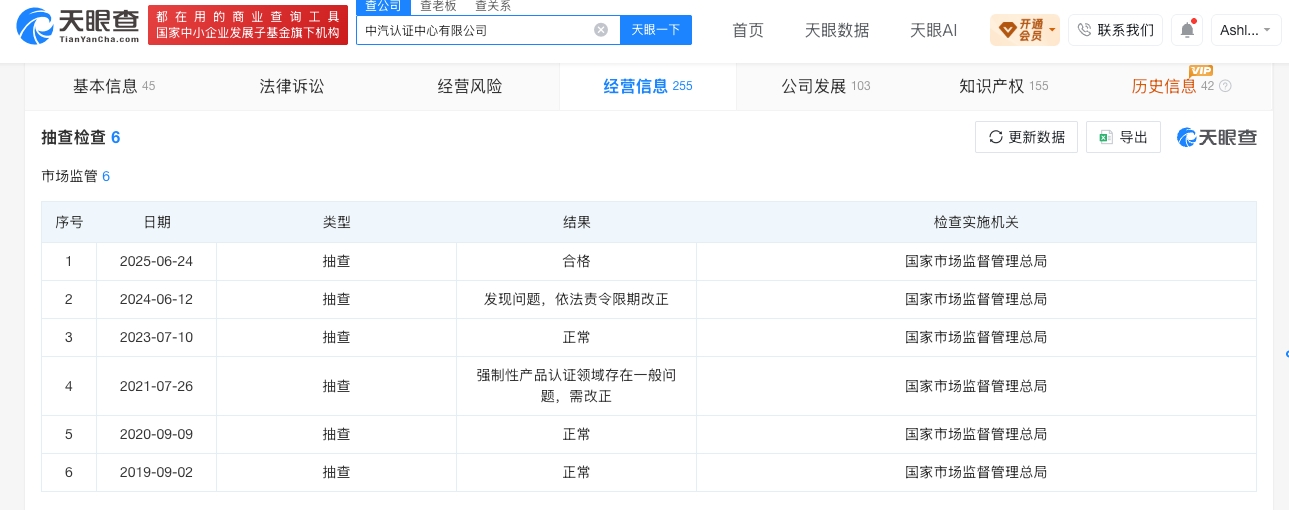Click the diamond 开通会员 VIP badge

(1024, 30)
